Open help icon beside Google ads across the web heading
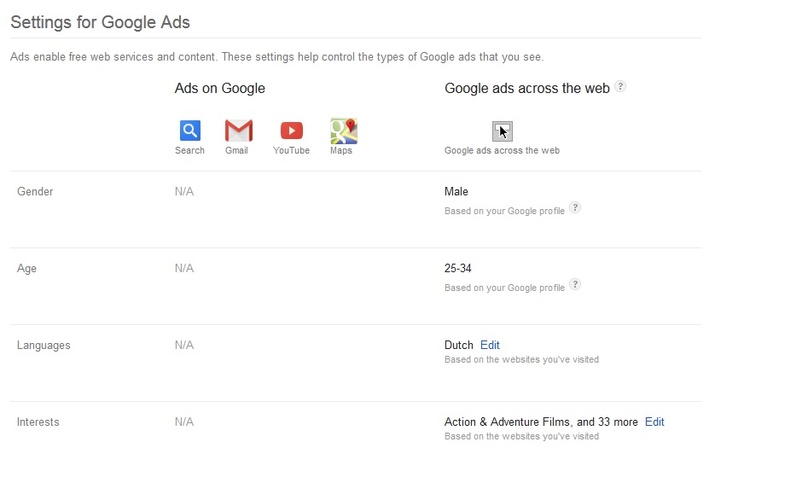The height and width of the screenshot is (477, 808). click(620, 86)
